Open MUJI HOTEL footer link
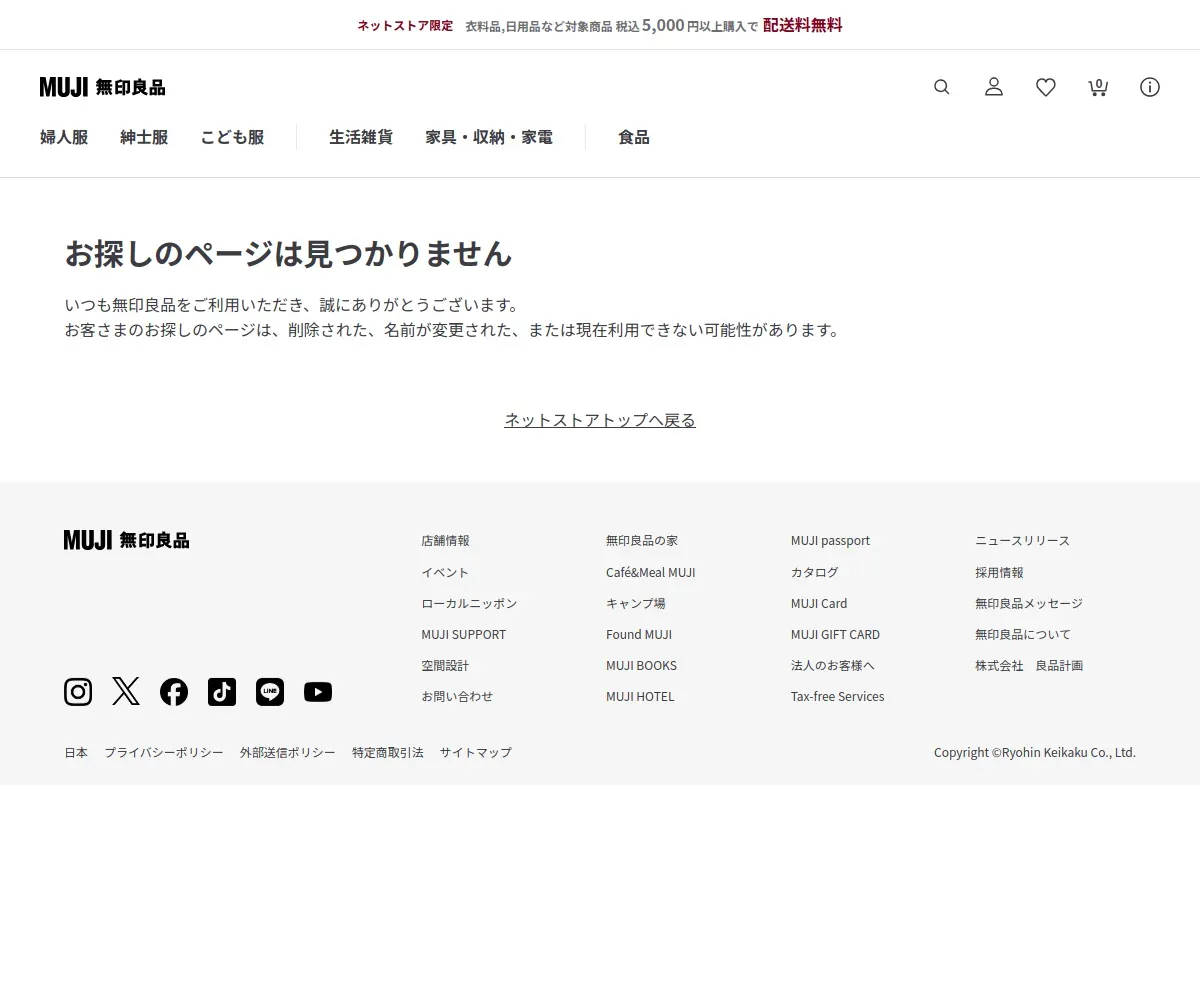 [x=640, y=696]
